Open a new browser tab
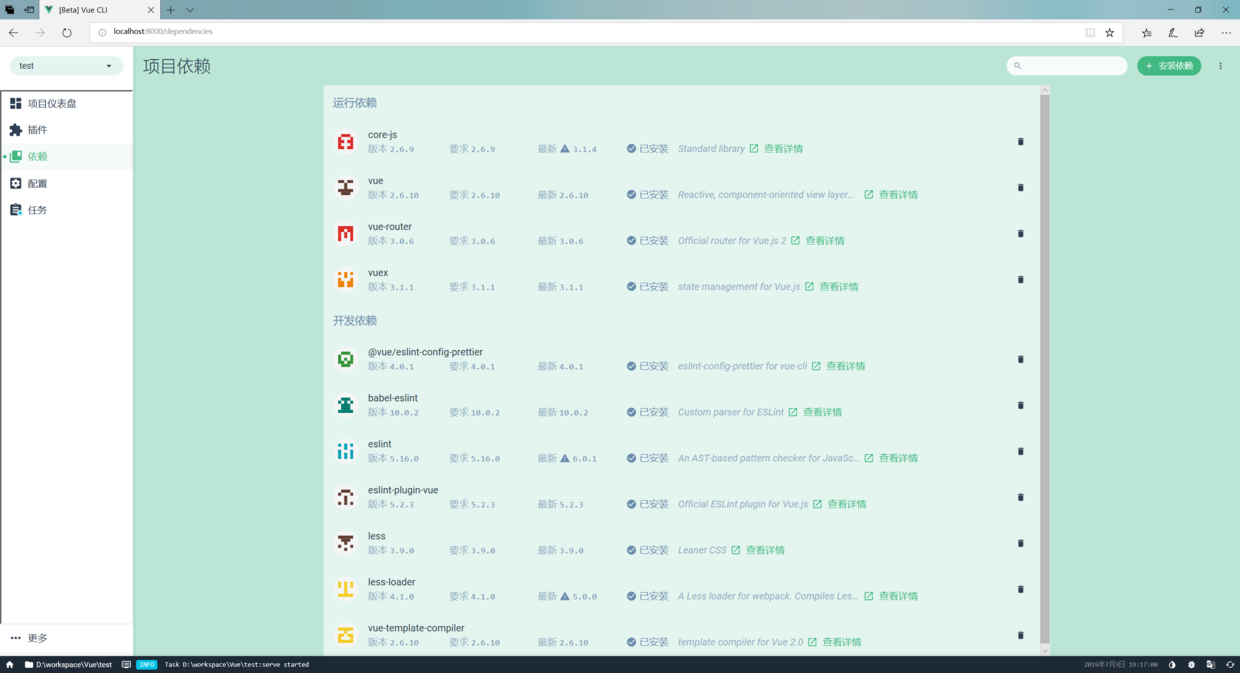 (171, 10)
